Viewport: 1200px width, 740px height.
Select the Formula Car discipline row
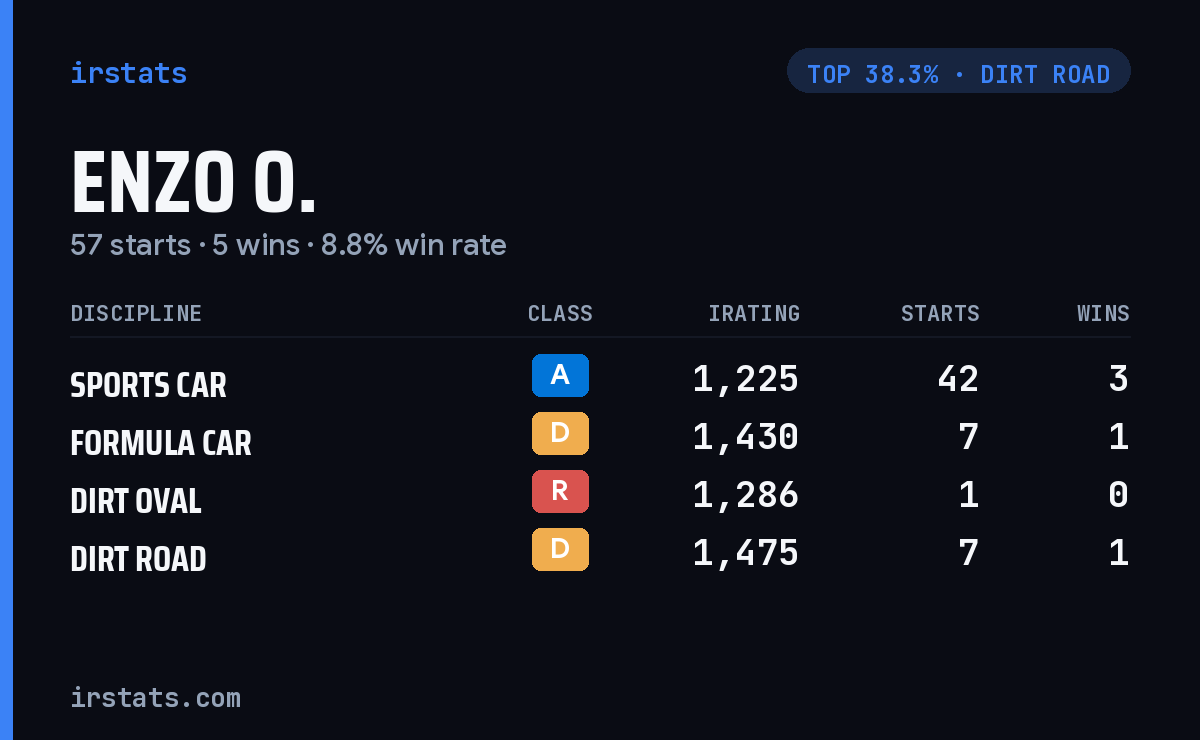click(x=600, y=438)
